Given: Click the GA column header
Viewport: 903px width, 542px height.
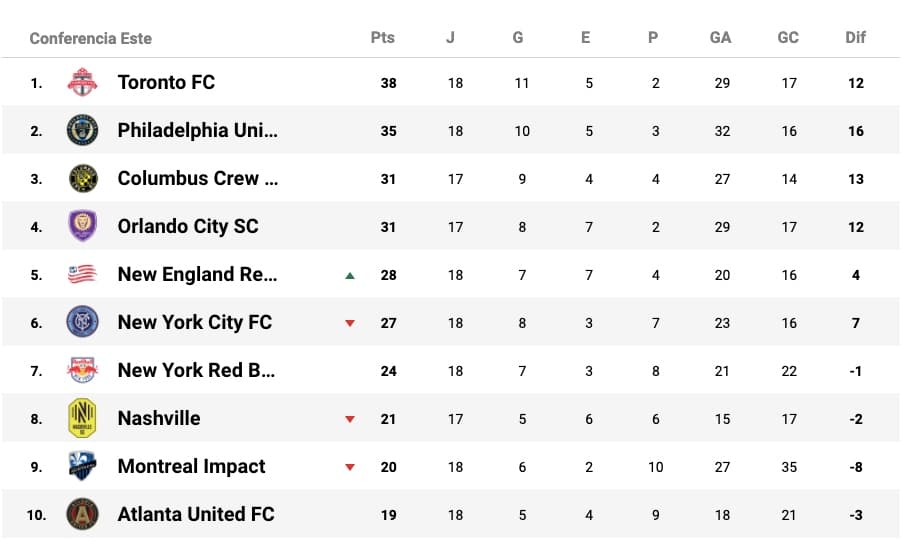Looking at the screenshot, I should click(721, 38).
